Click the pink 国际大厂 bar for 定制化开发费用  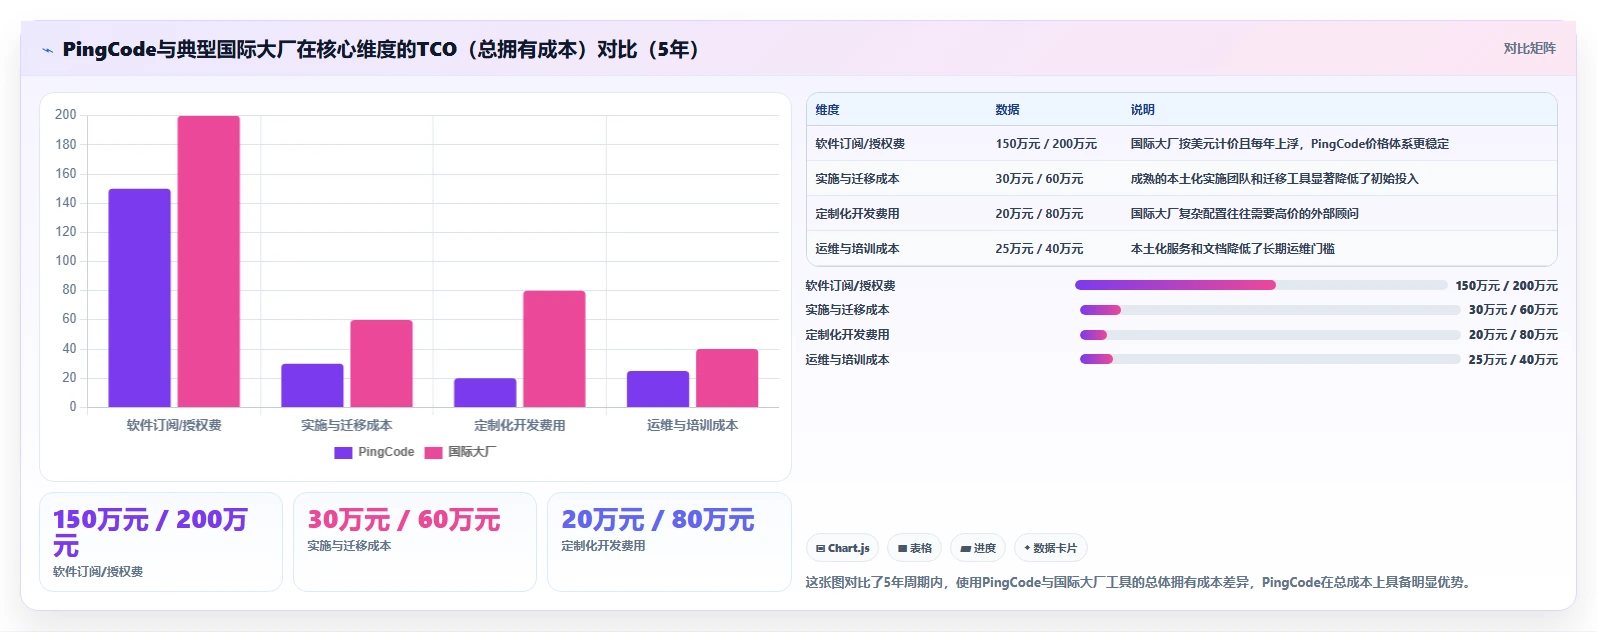[x=554, y=349]
